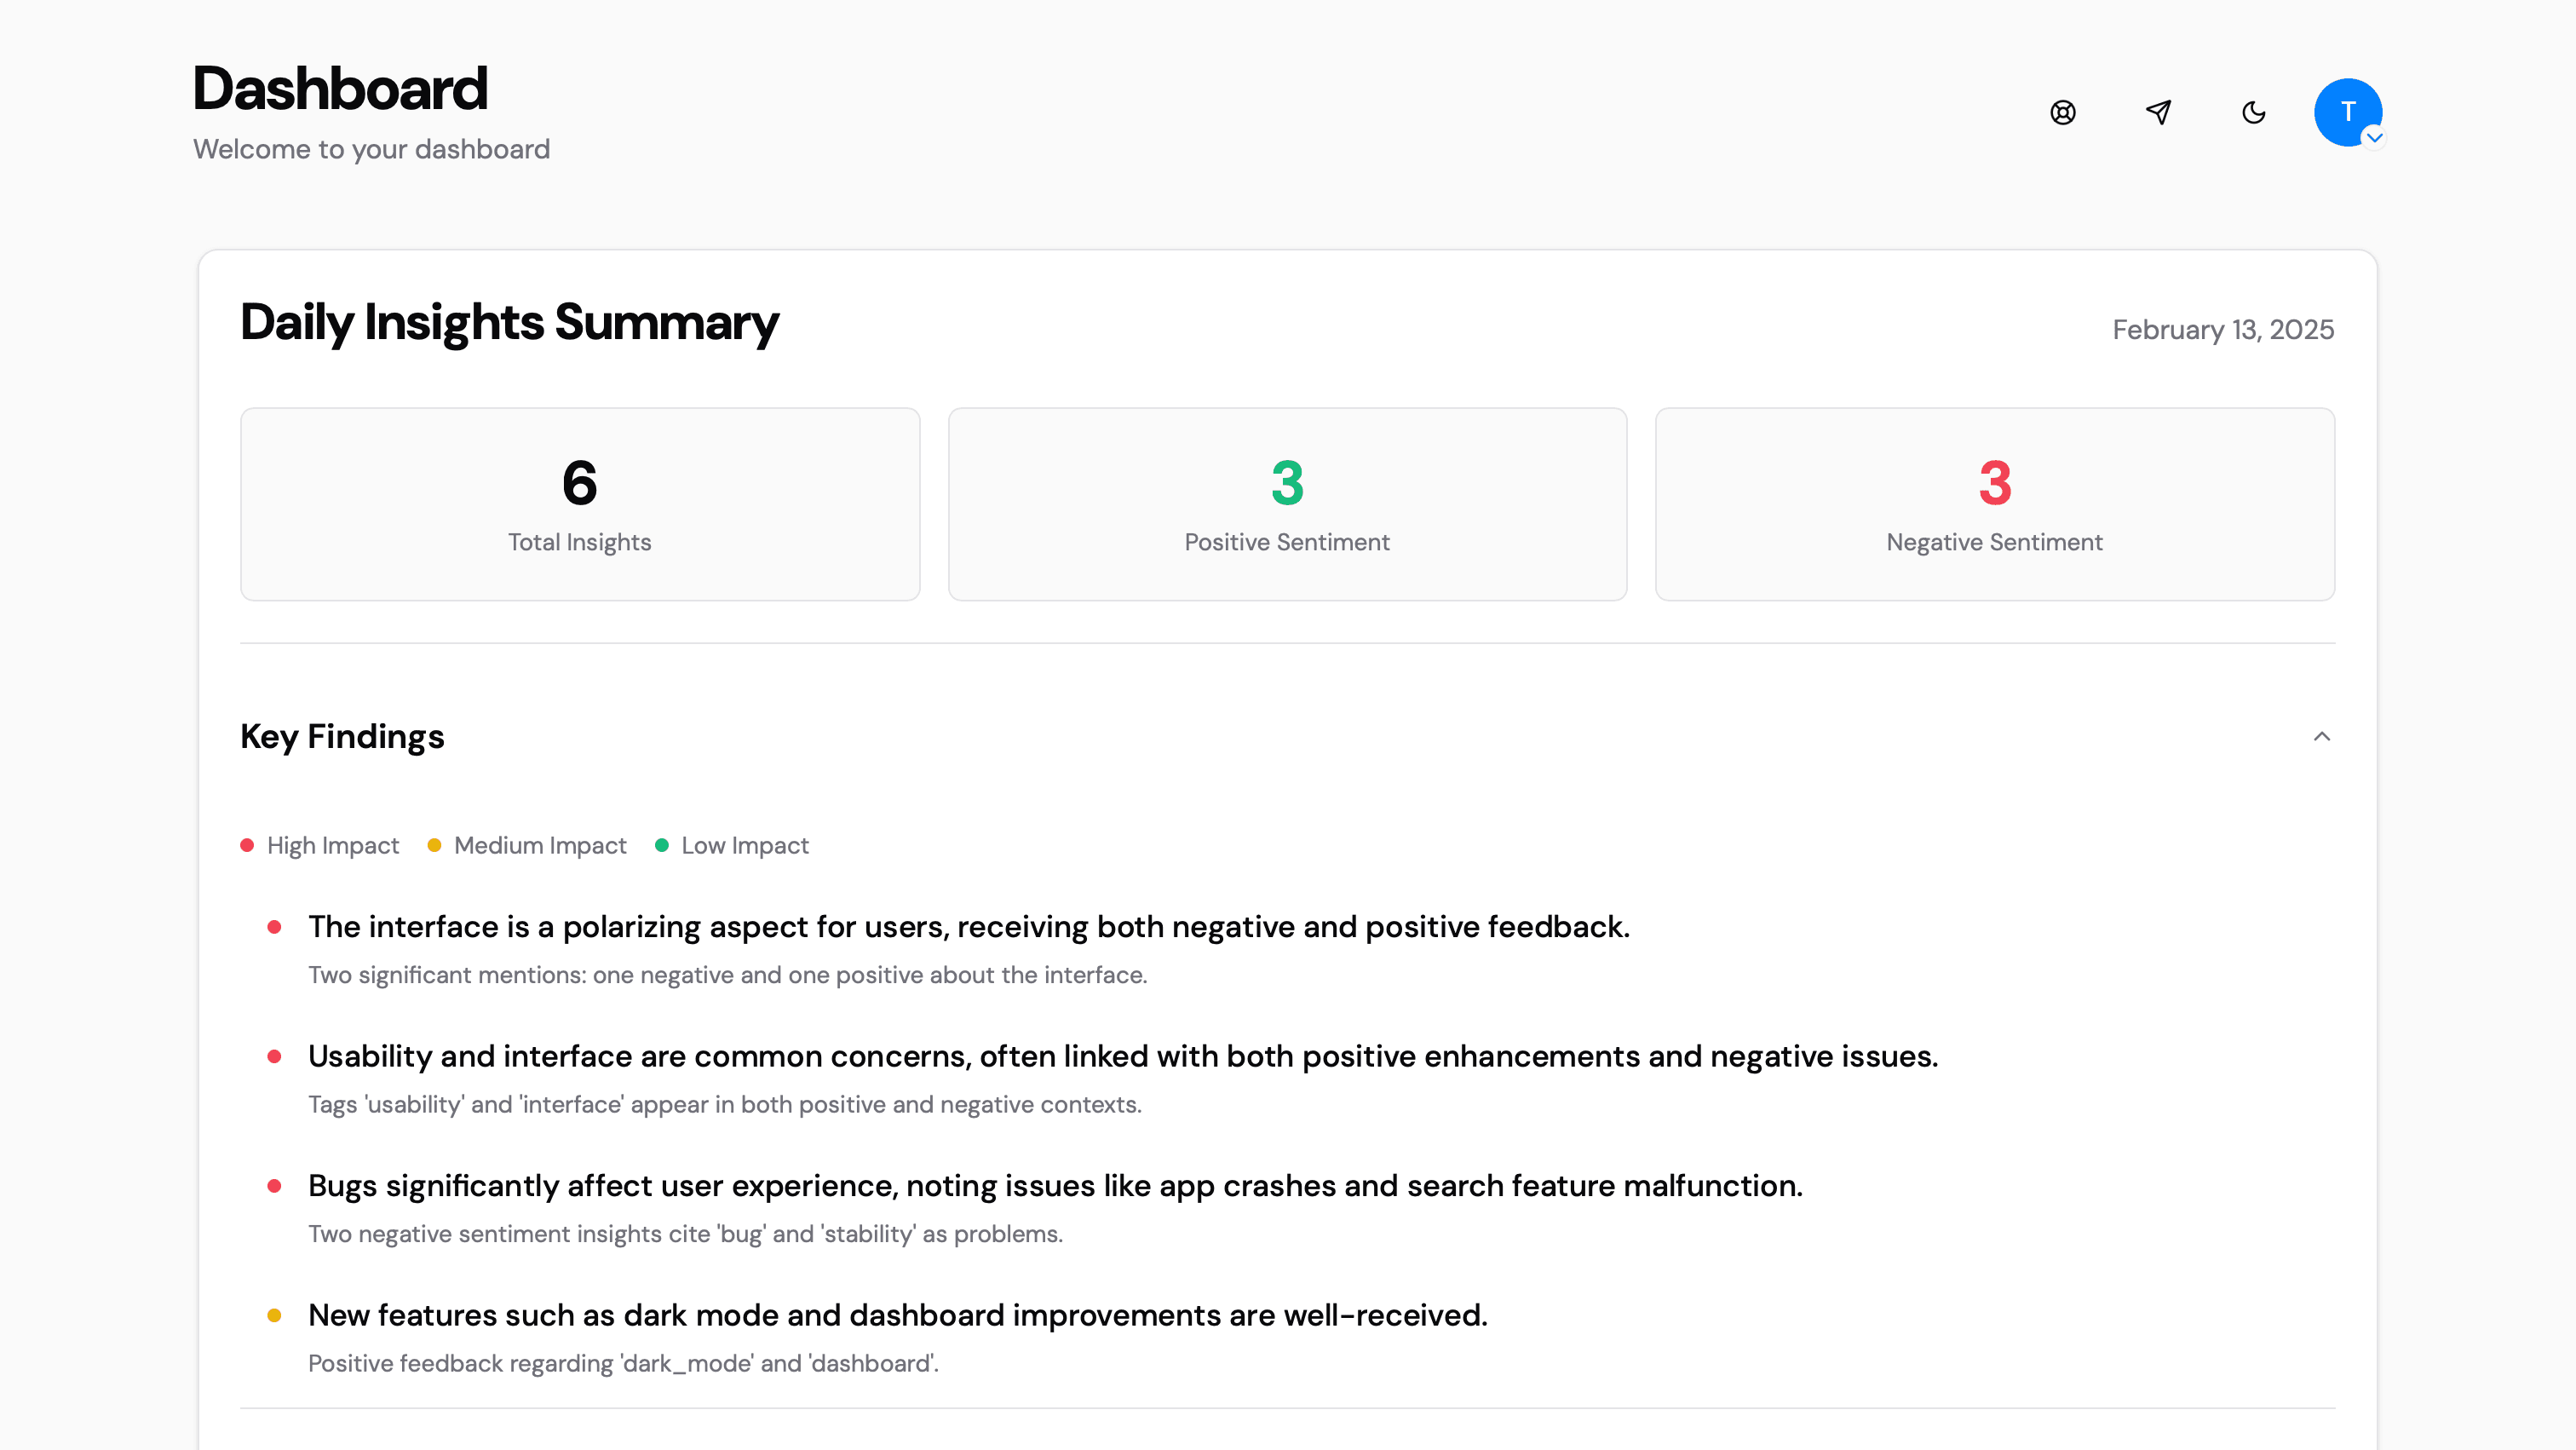
Task: Click the February 13, 2025 date
Action: [2222, 330]
